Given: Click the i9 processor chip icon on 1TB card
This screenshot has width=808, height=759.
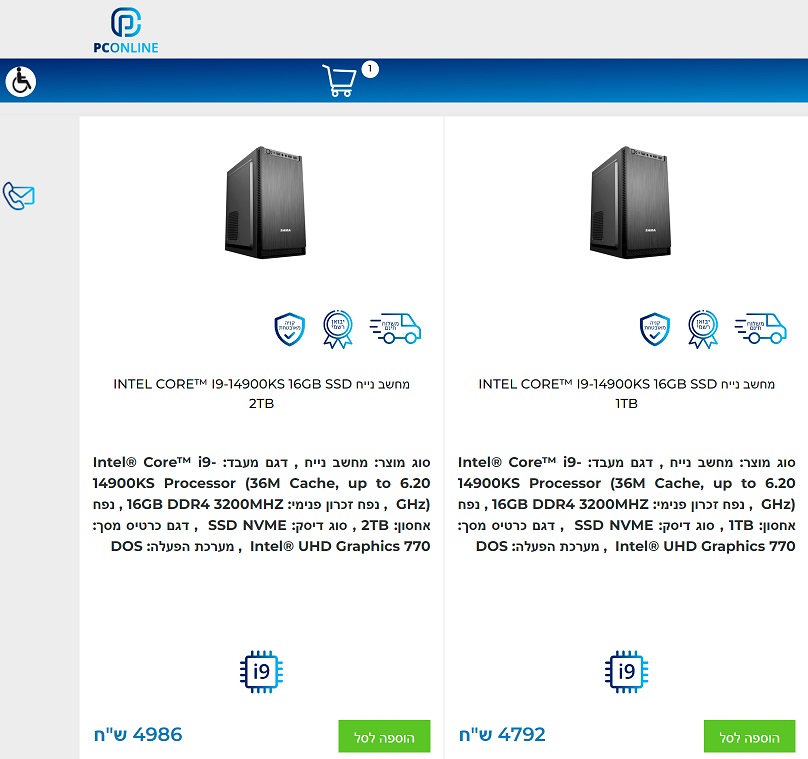Looking at the screenshot, I should 627,672.
